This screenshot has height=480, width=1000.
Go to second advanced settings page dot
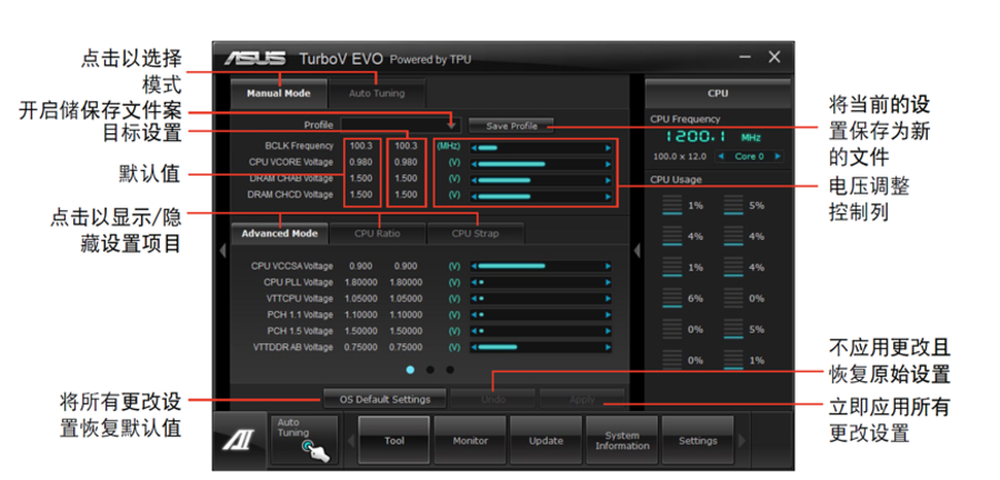click(430, 369)
